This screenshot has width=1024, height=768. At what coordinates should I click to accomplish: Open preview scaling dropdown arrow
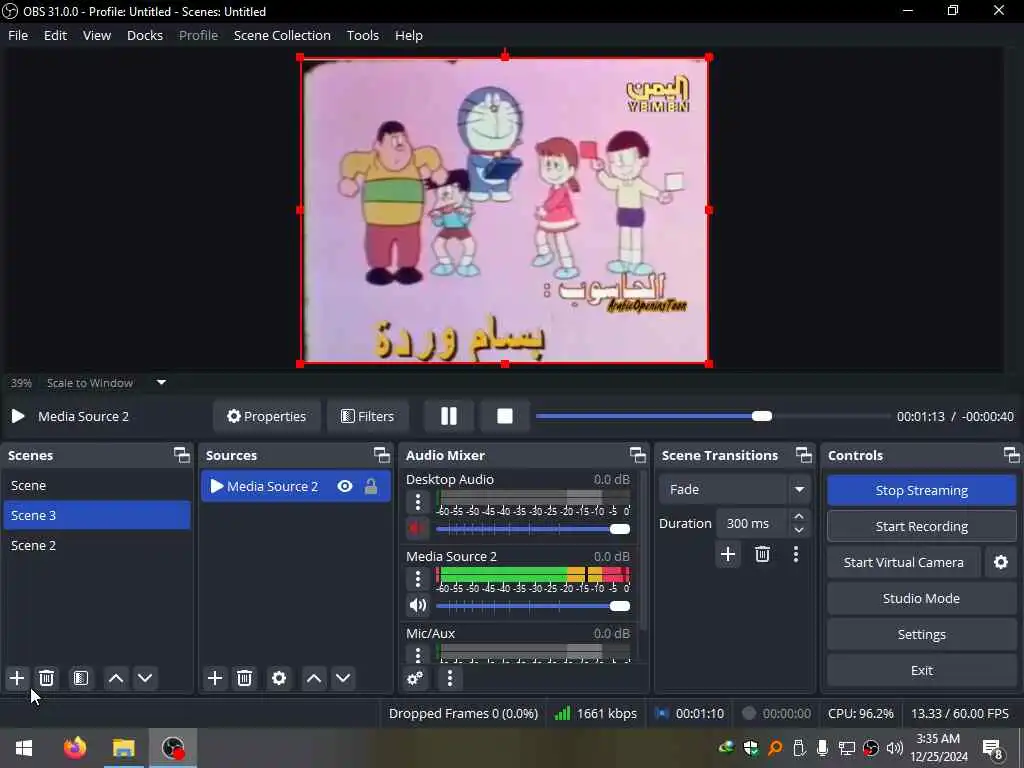tap(161, 383)
